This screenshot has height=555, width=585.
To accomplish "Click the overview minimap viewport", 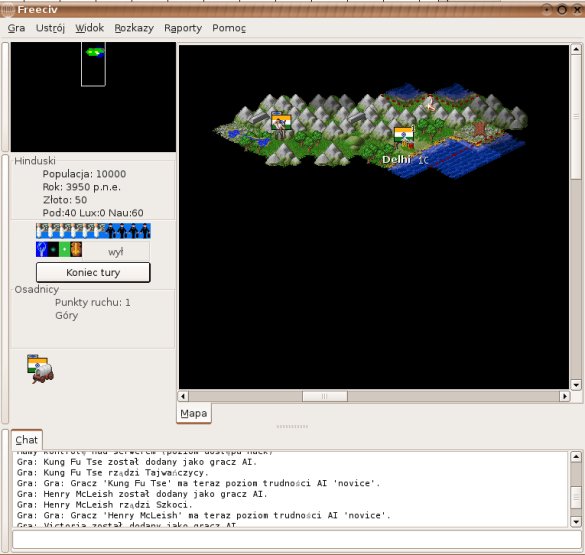I will [x=93, y=64].
